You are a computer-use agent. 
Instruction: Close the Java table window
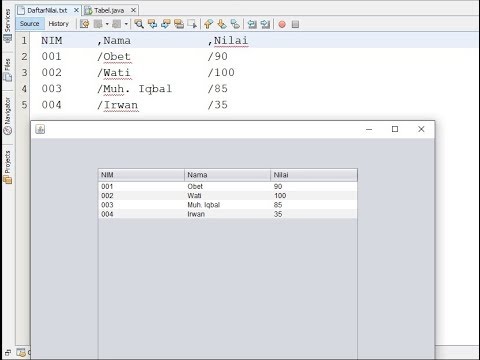pyautogui.click(x=421, y=129)
